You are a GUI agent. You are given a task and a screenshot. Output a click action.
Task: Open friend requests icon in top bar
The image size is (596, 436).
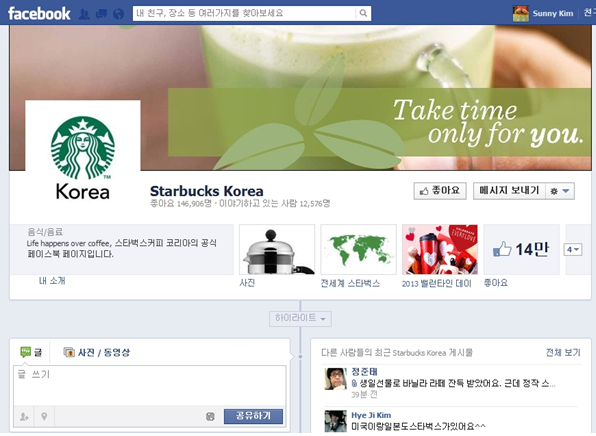pos(84,14)
